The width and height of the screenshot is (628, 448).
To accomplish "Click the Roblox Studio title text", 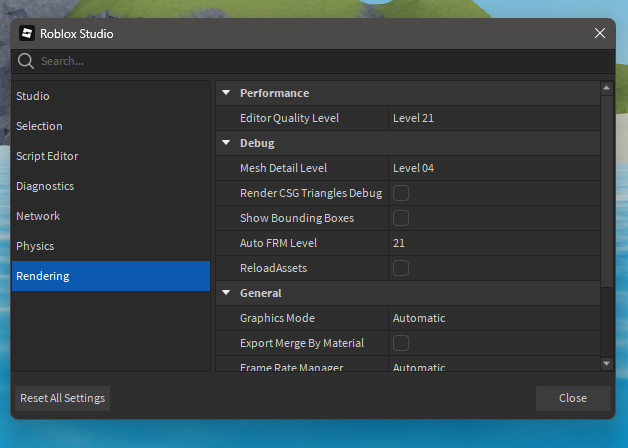I will coord(76,34).
